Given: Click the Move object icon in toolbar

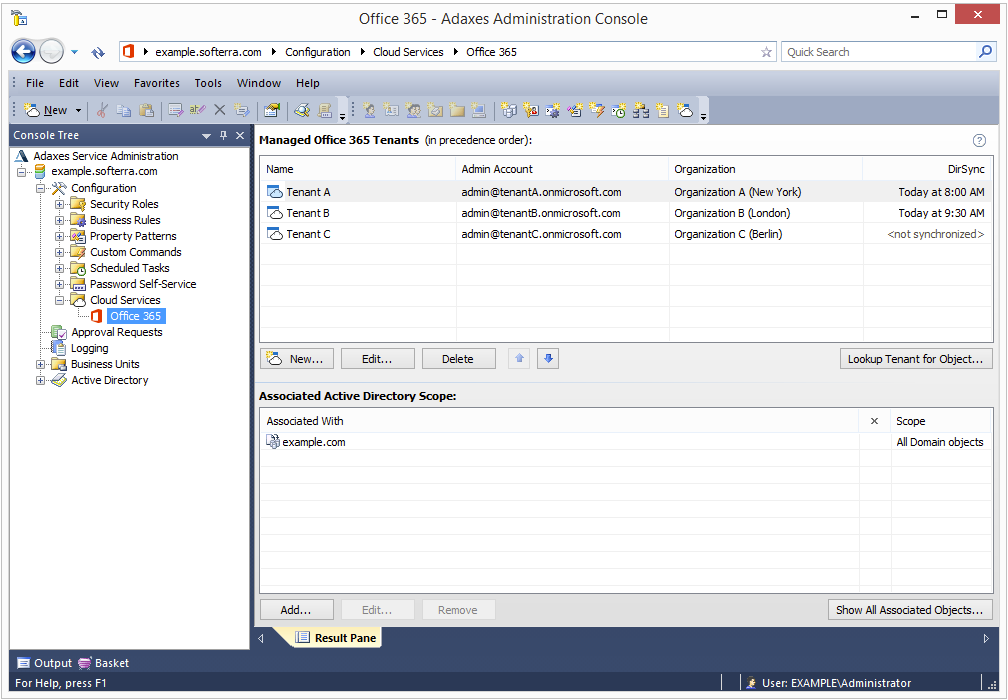Looking at the screenshot, I should (242, 111).
